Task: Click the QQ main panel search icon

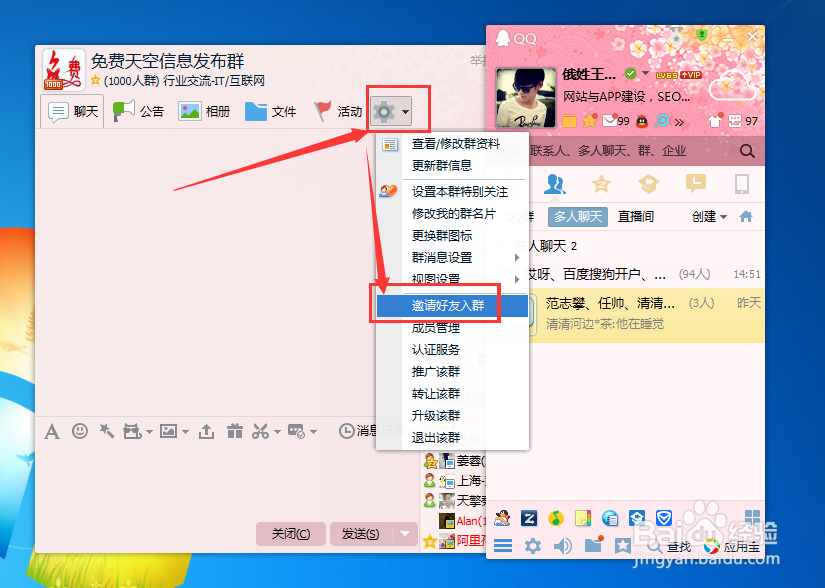Action: point(747,151)
